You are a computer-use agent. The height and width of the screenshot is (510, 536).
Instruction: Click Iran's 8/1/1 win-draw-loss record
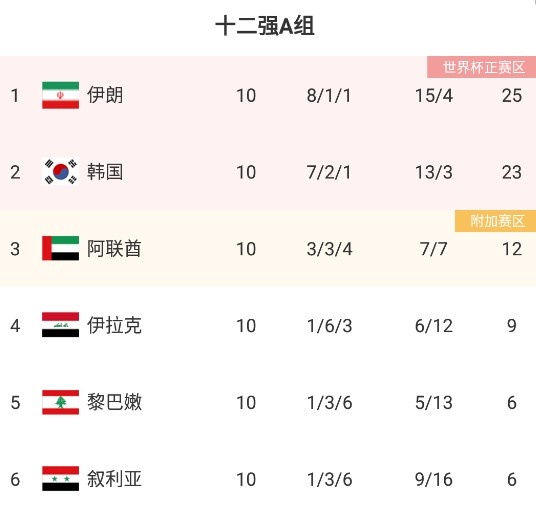[x=329, y=95]
